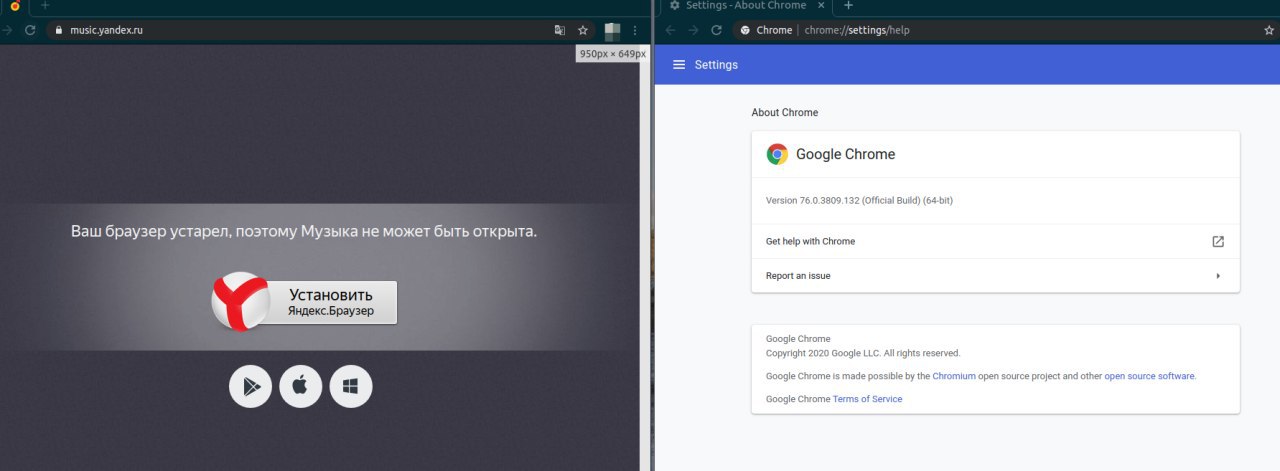Select the Yandex Music tab favicon
The width and height of the screenshot is (1280, 471).
(14, 6)
